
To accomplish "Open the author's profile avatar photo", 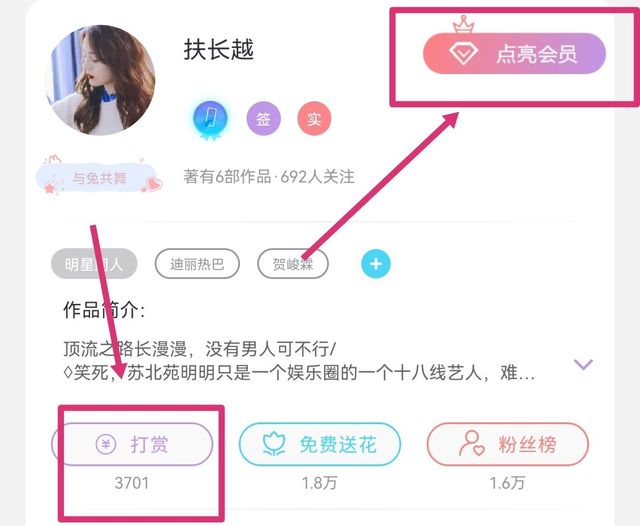I will [x=100, y=80].
